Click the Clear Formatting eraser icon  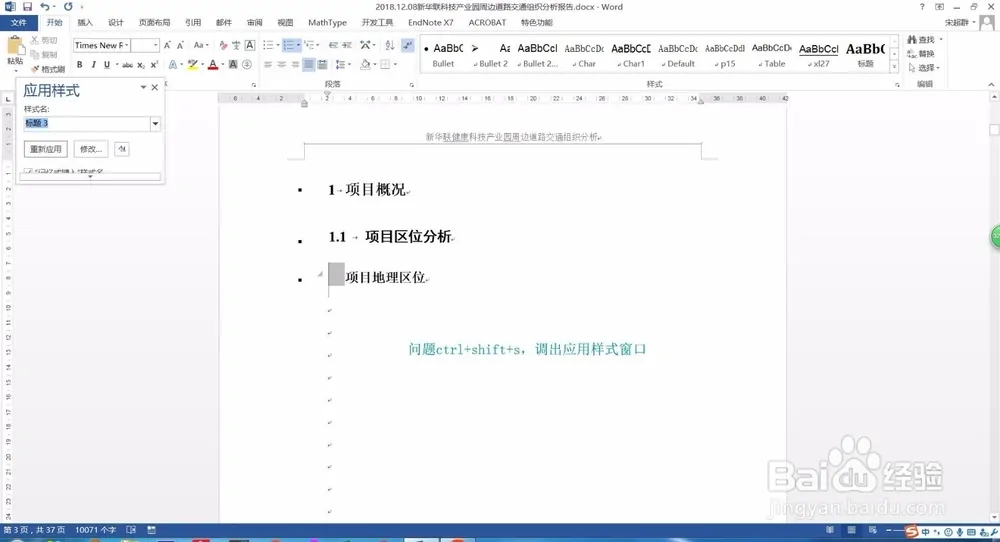point(223,45)
